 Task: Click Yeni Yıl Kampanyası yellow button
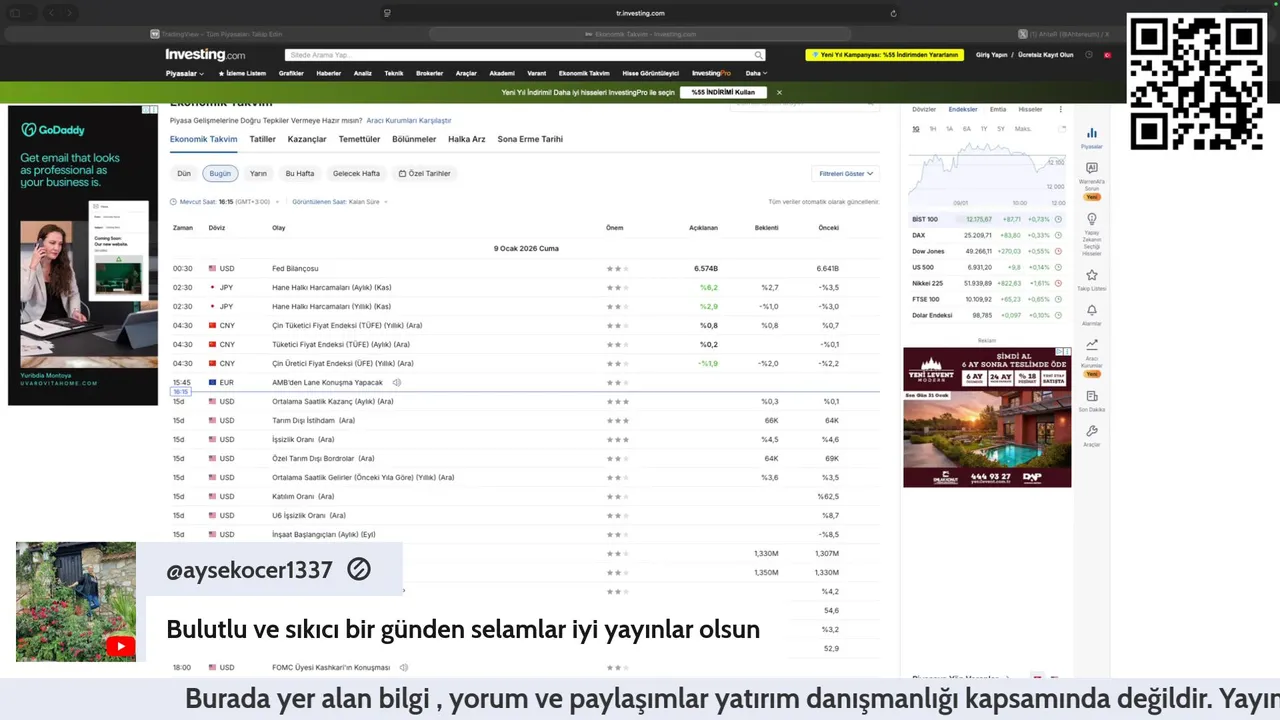point(884,55)
